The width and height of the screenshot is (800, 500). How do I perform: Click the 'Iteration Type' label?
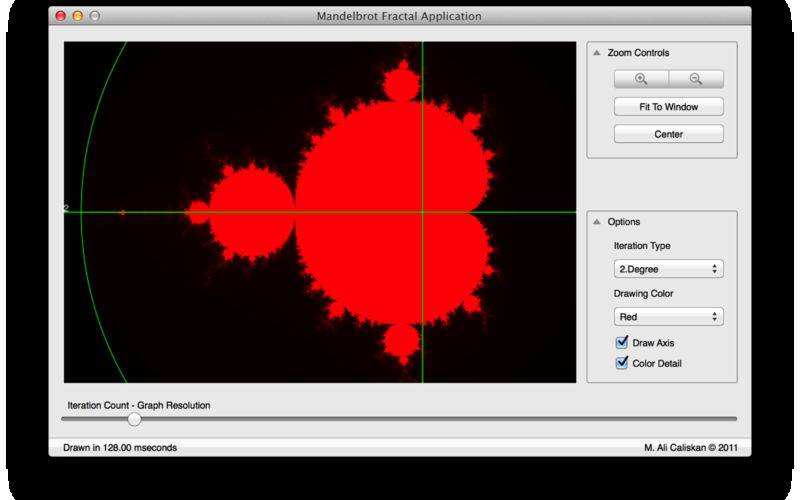tap(642, 245)
